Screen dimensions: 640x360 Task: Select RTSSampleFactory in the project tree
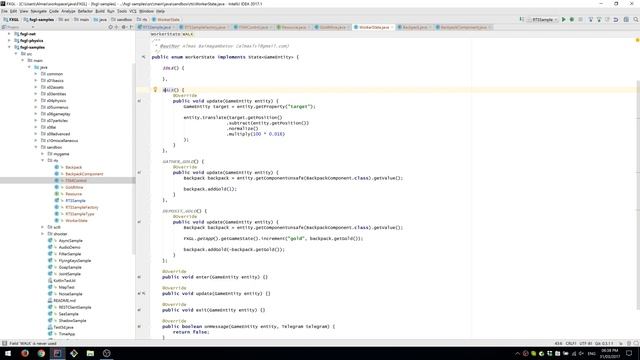(x=82, y=207)
